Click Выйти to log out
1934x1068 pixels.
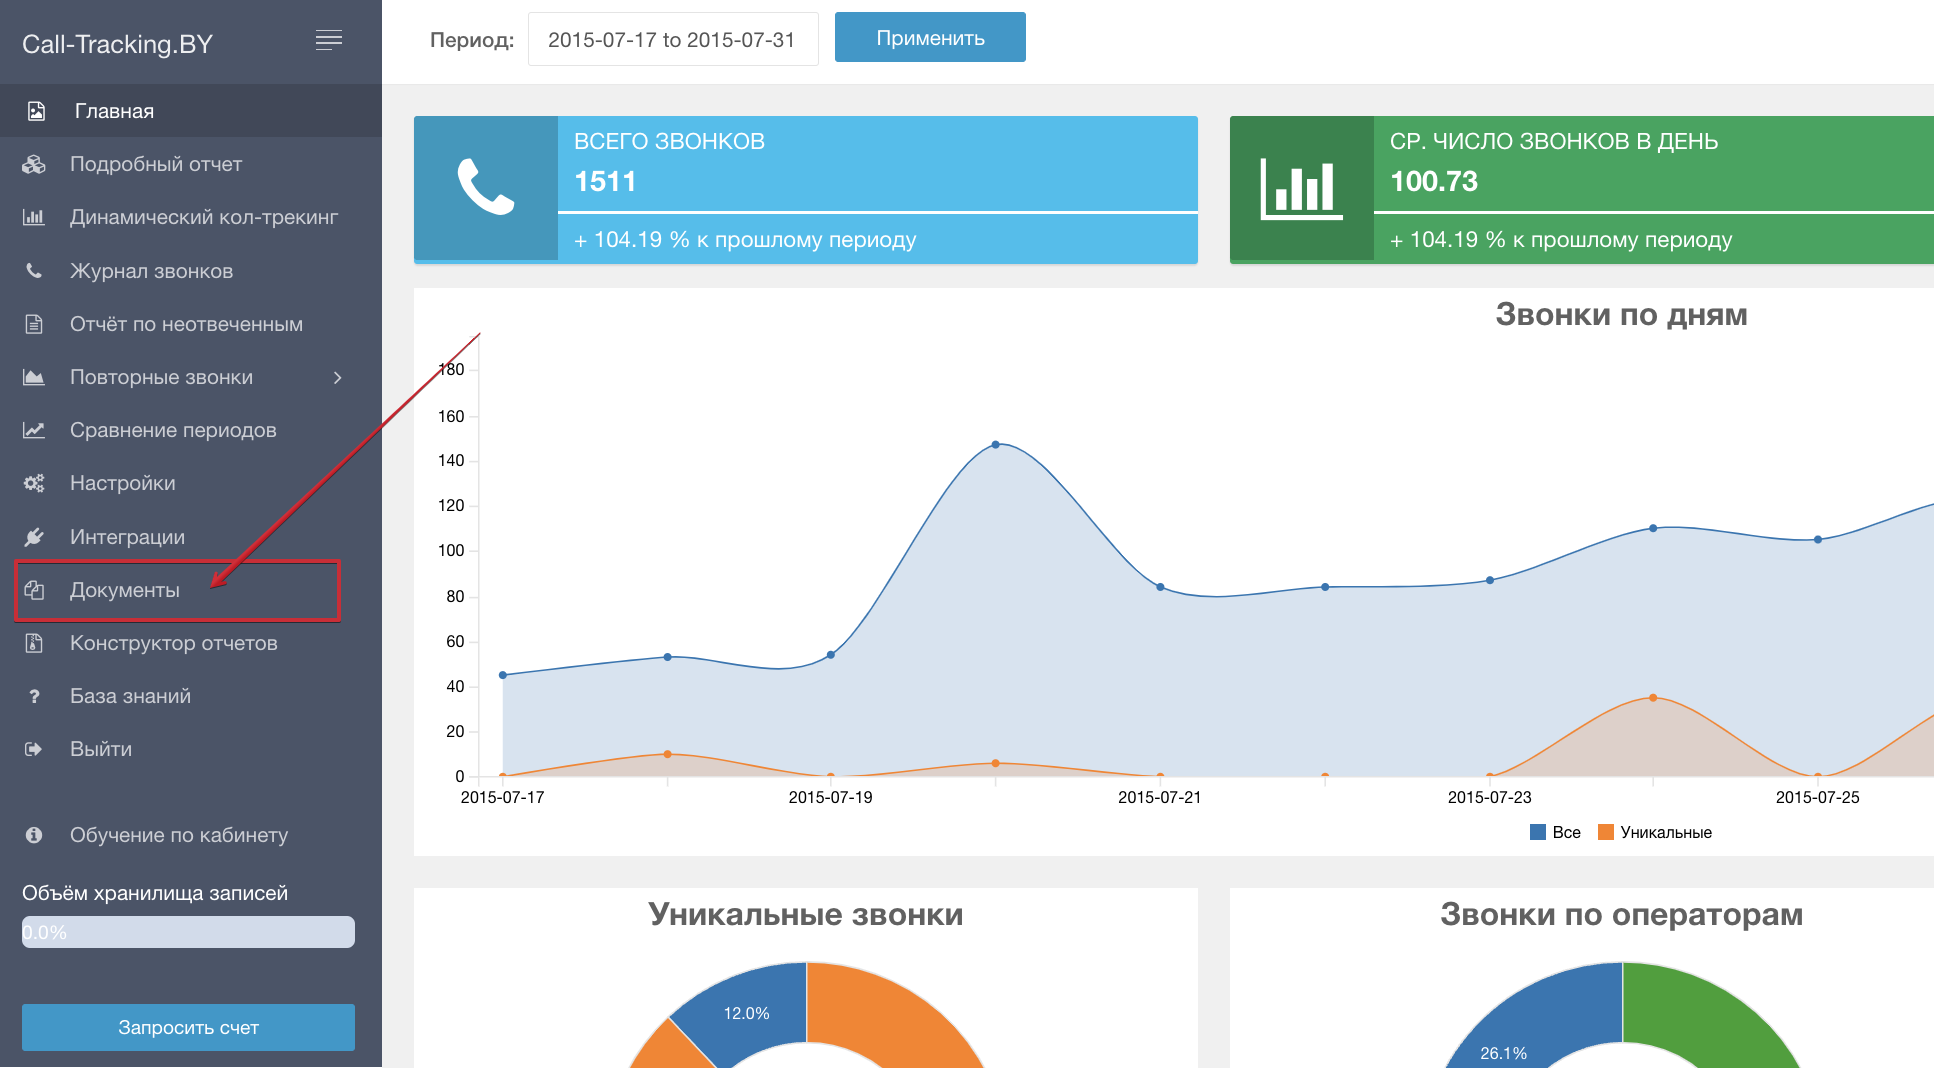(191, 749)
